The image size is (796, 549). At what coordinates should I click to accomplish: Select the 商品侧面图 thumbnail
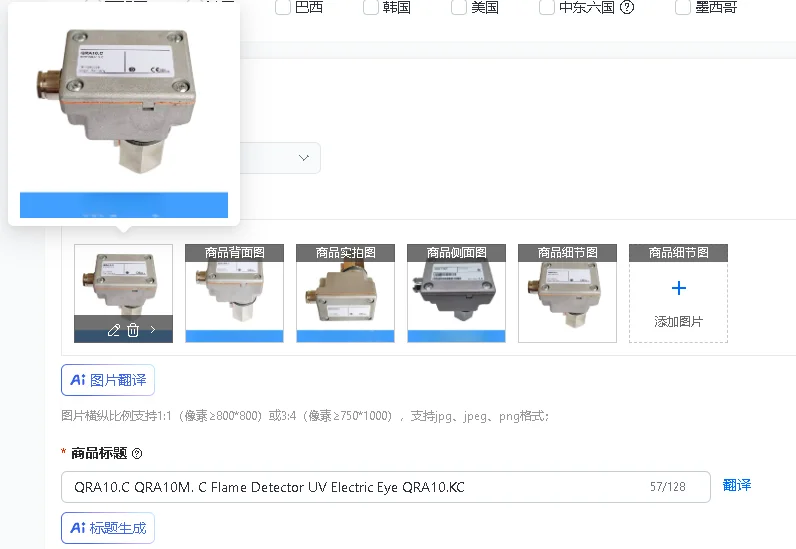pyautogui.click(x=456, y=294)
